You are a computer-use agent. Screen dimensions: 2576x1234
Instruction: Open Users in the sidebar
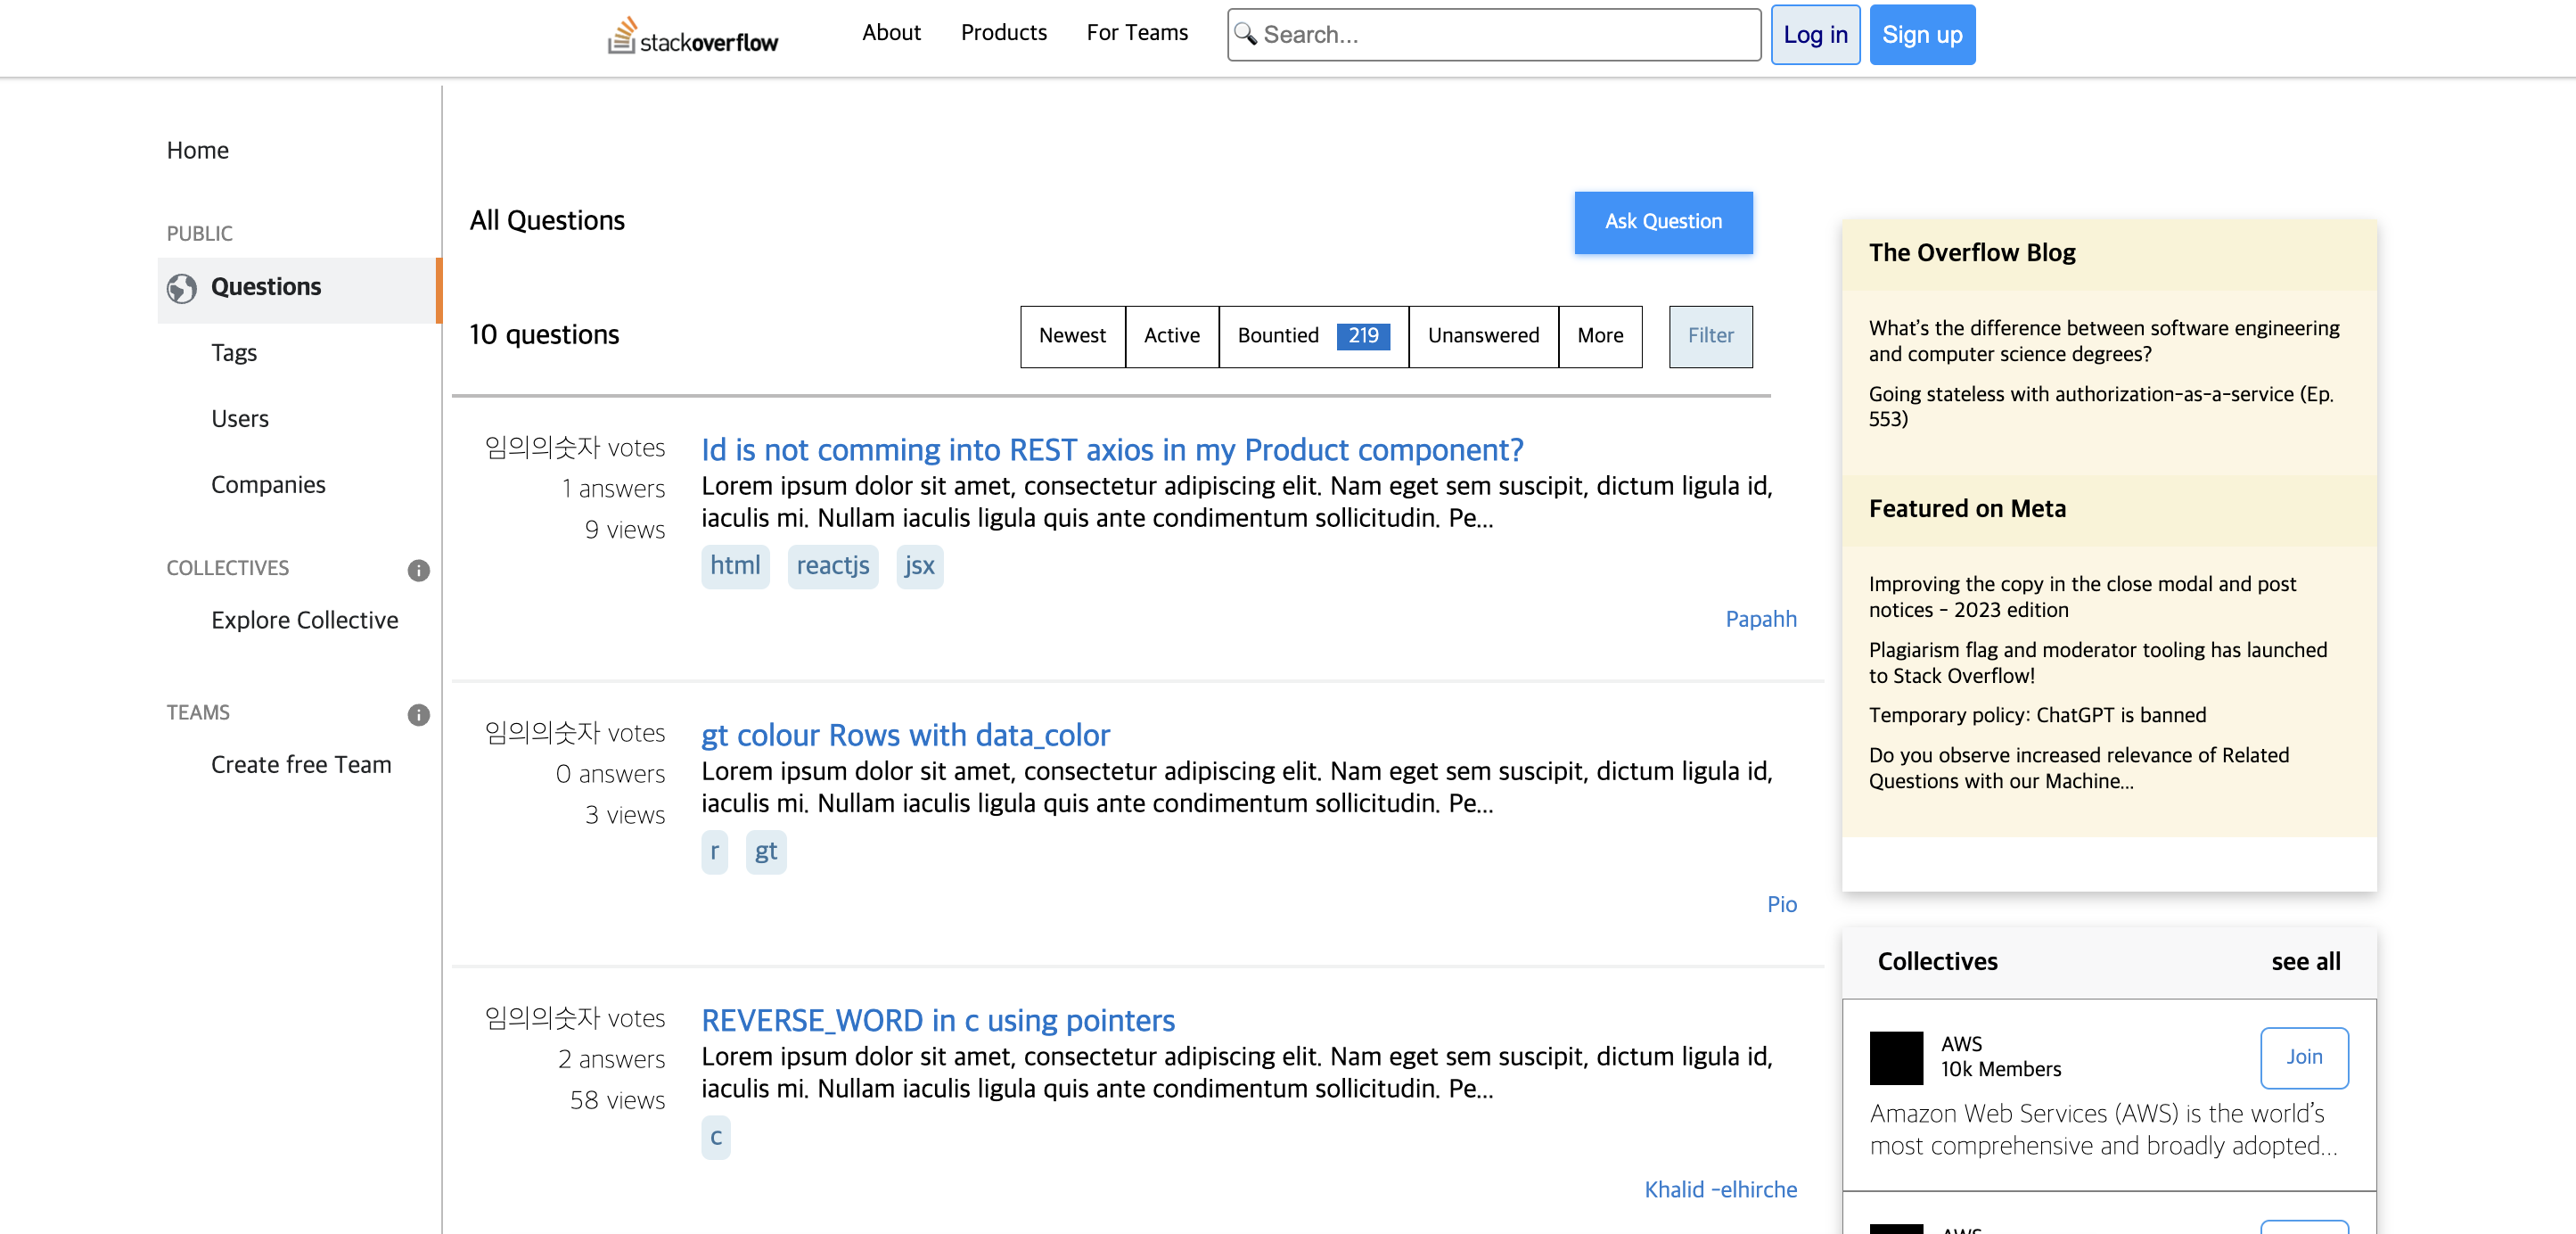point(240,418)
